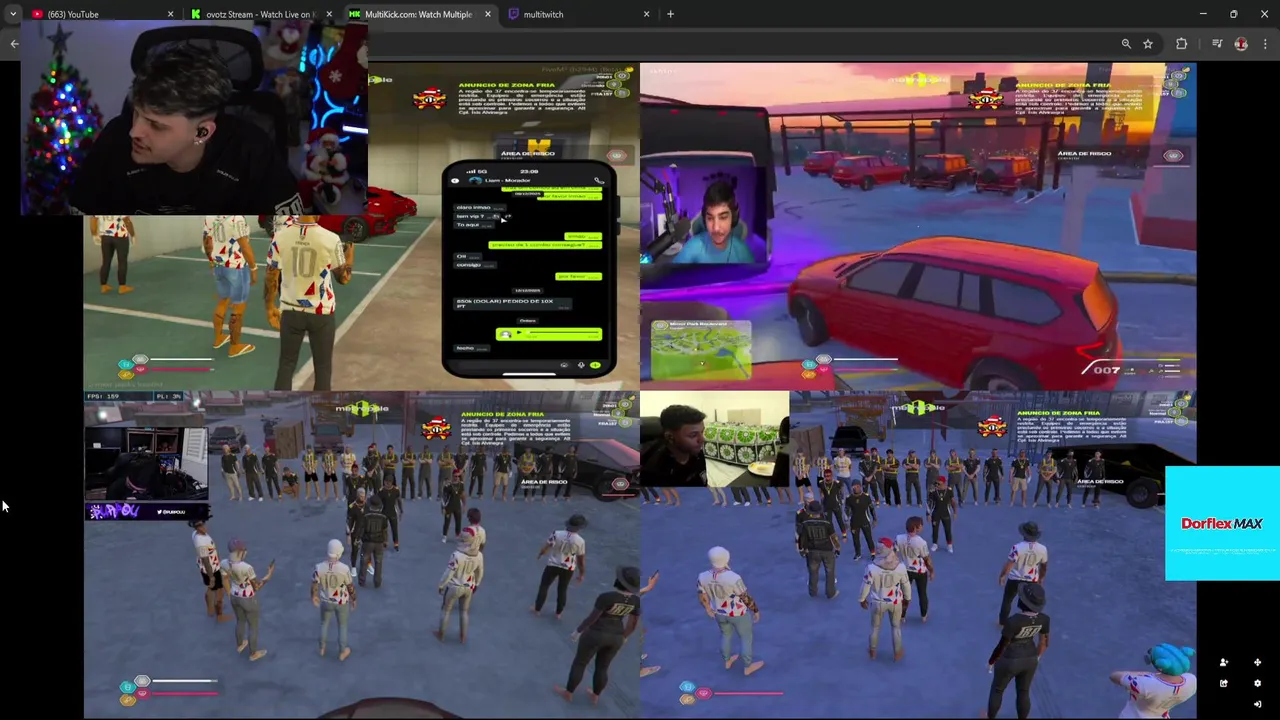
Task: Click the stream showing FPS 159 overlay
Action: pyautogui.click(x=361, y=554)
